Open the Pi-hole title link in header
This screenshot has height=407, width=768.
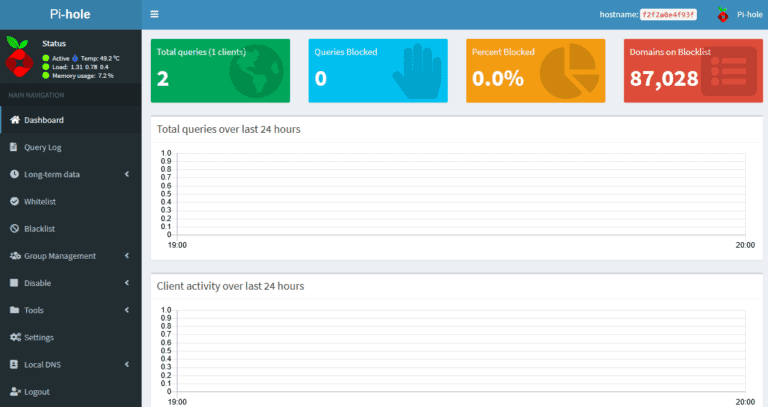coord(70,14)
